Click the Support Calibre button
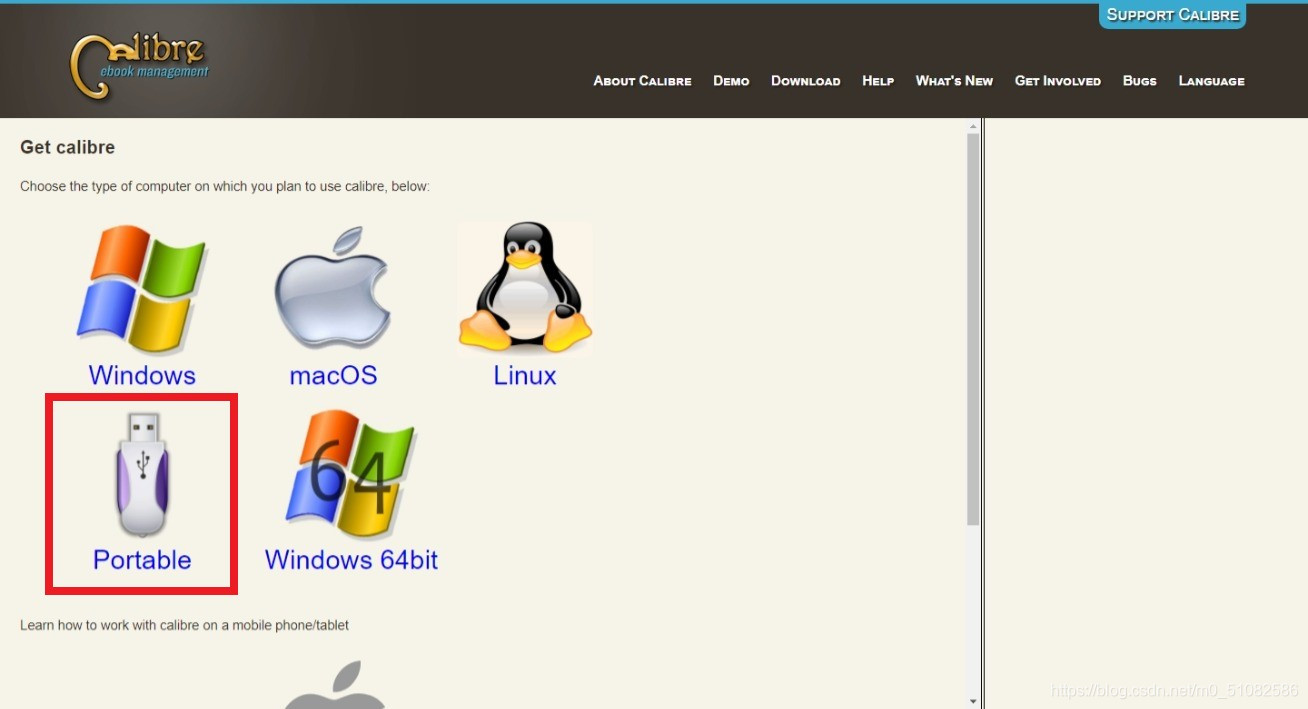 point(1172,15)
